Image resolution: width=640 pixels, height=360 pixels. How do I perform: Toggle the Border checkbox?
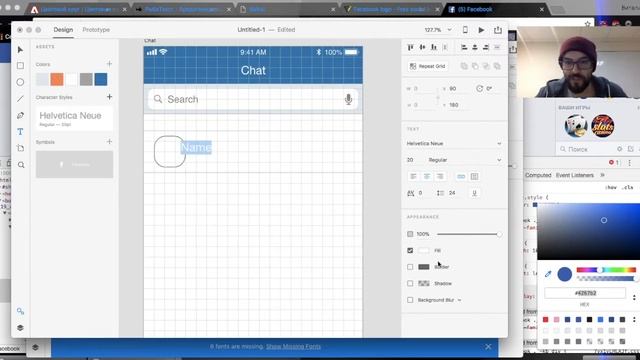point(410,267)
